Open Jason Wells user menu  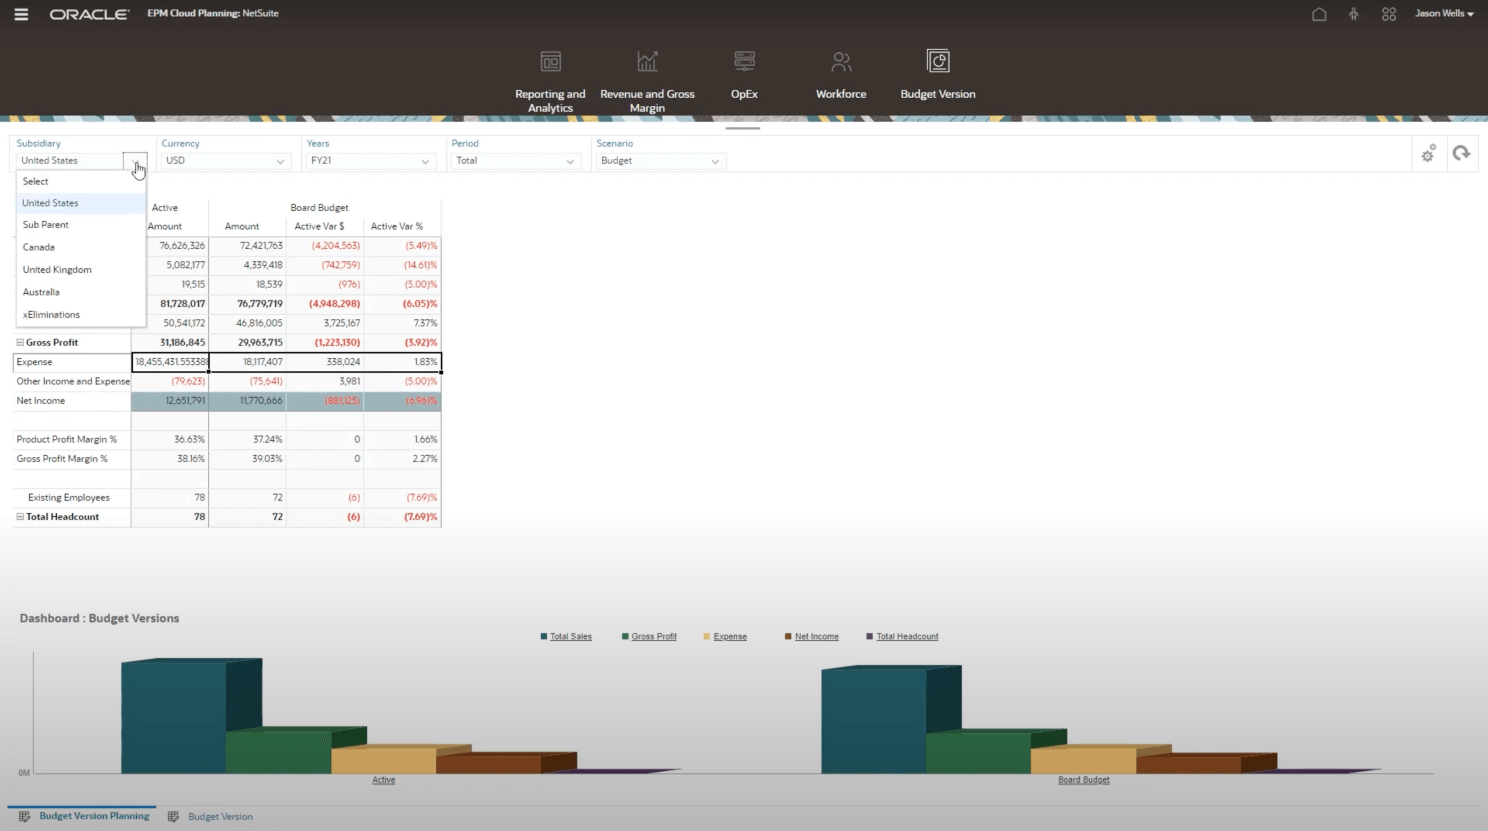[x=1443, y=14]
